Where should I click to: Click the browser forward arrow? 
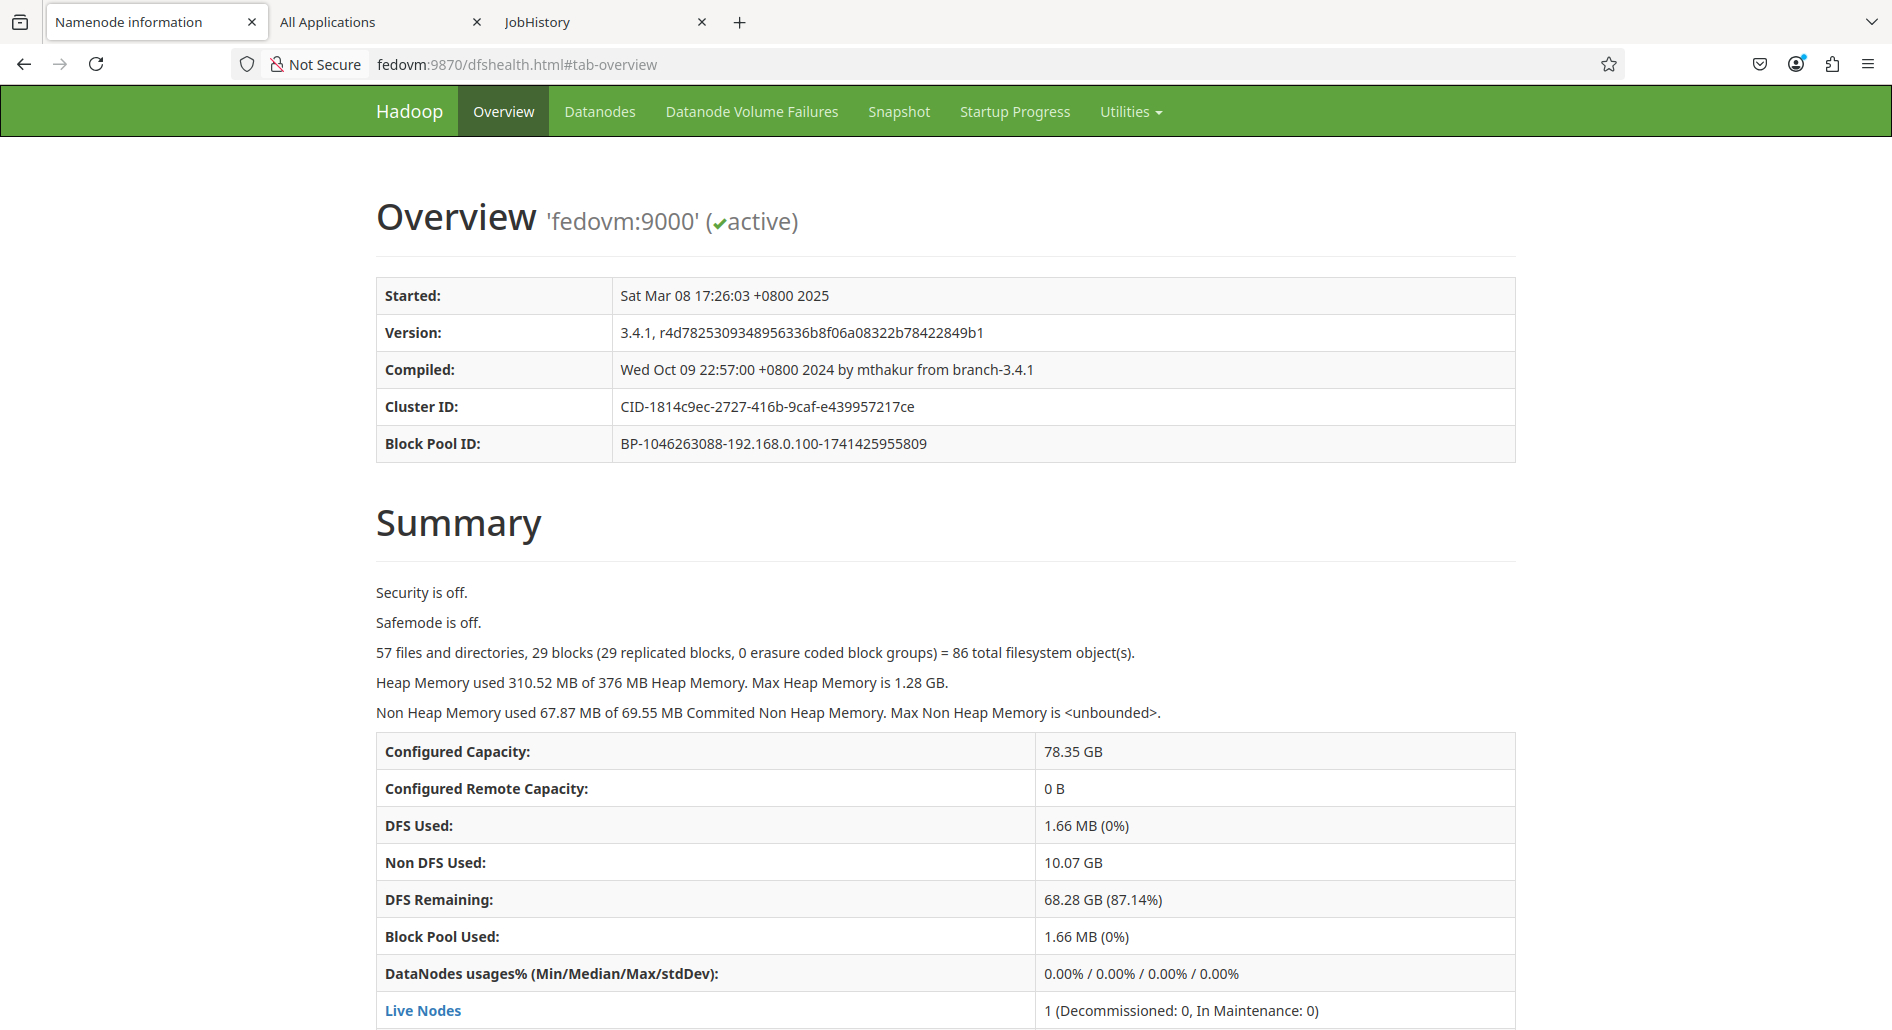click(x=60, y=64)
